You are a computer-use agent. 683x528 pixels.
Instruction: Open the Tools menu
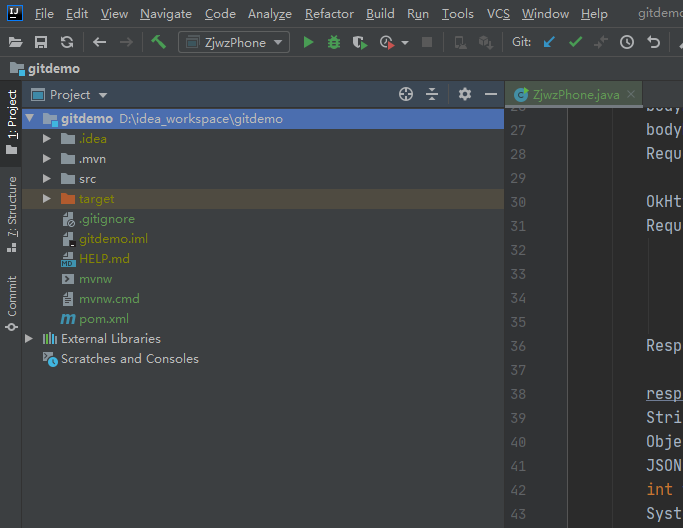pyautogui.click(x=458, y=14)
